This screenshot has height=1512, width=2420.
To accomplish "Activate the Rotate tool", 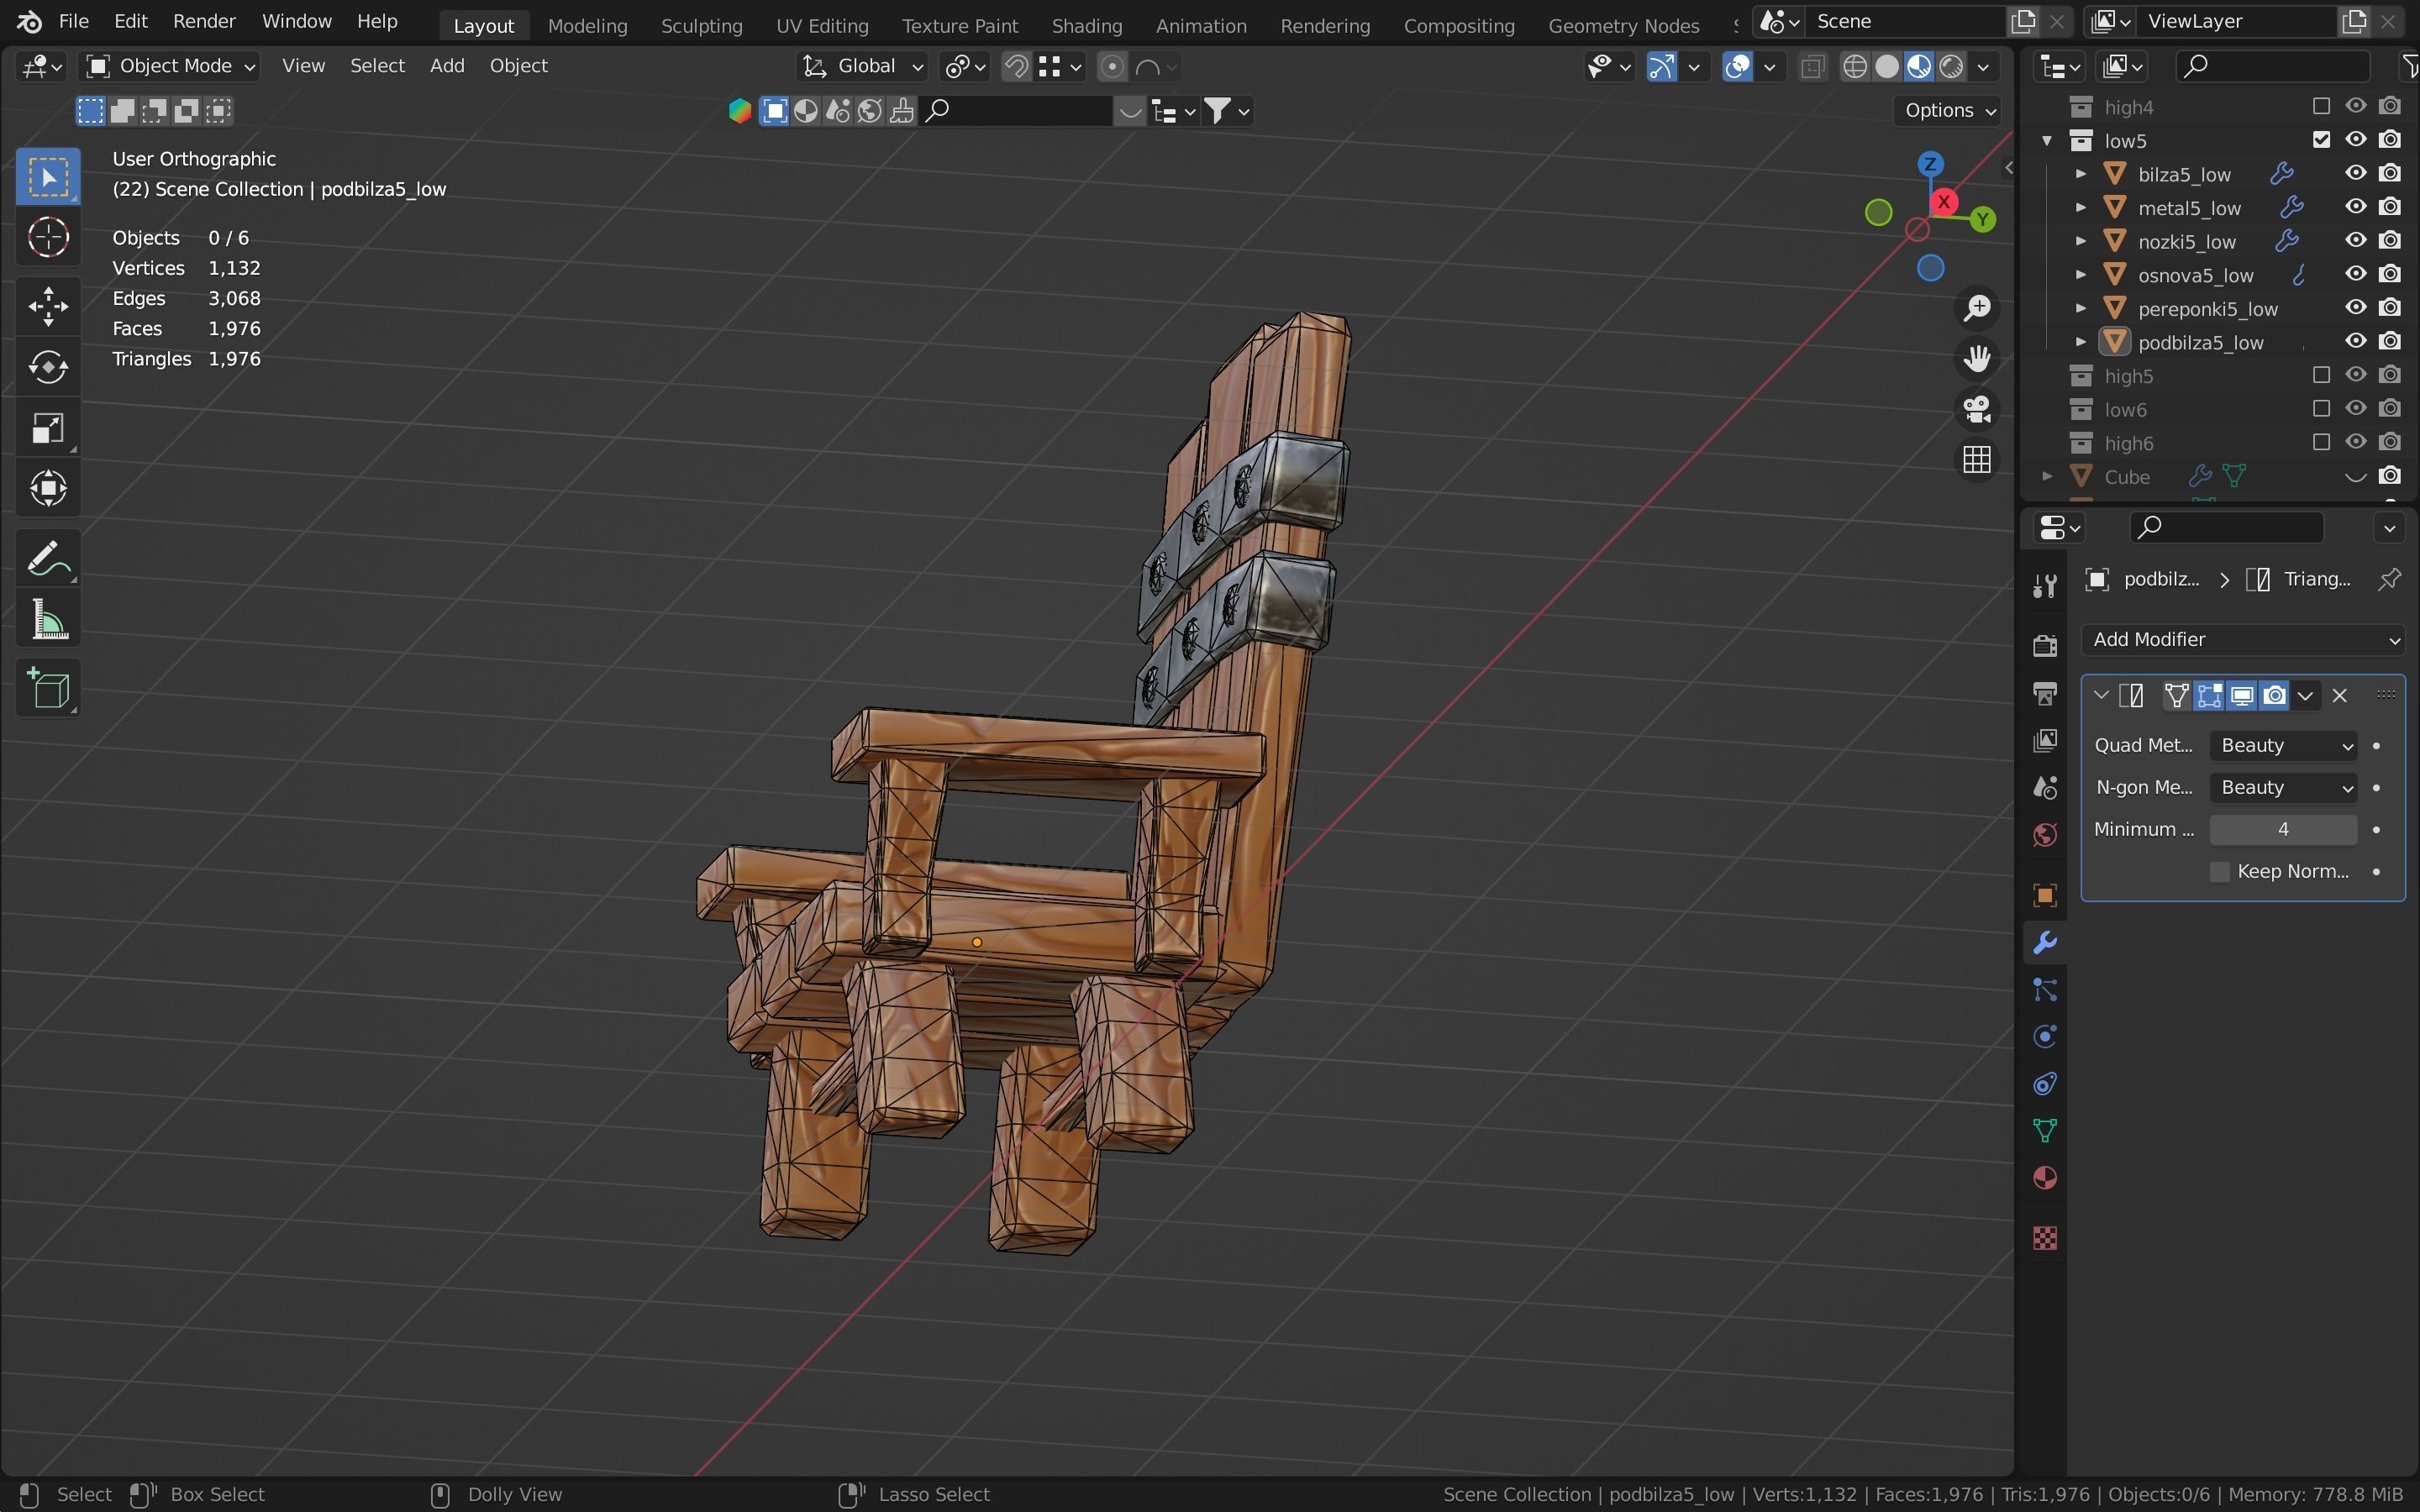I will [48, 367].
